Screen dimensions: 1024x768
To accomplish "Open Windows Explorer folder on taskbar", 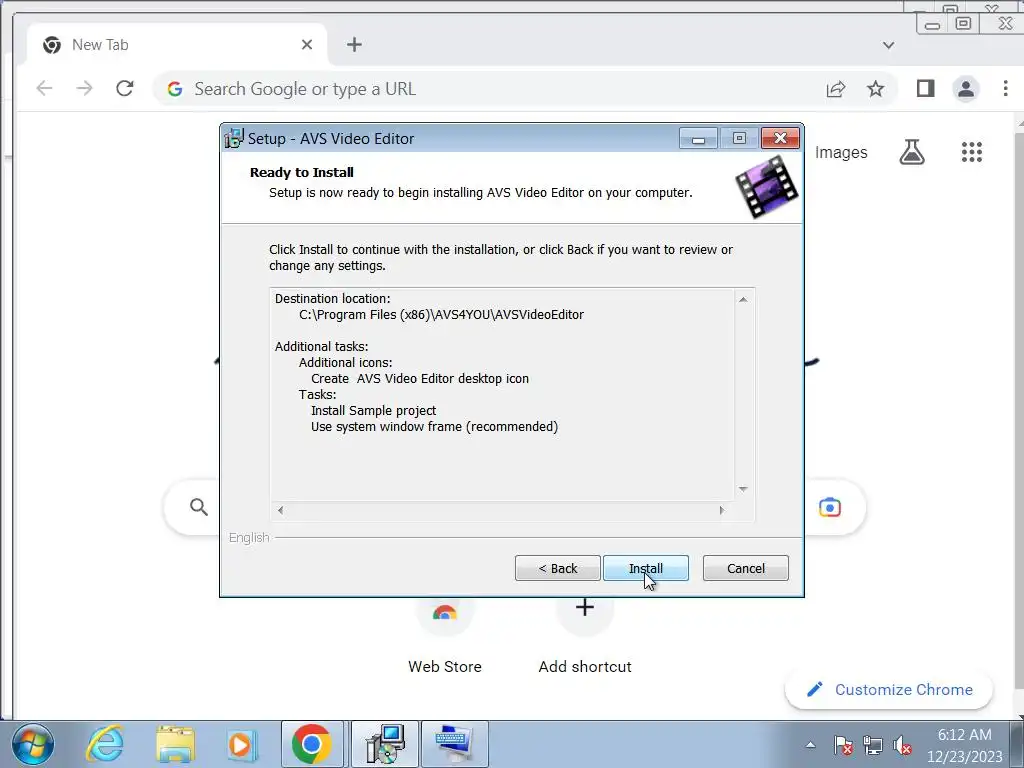I will [175, 744].
